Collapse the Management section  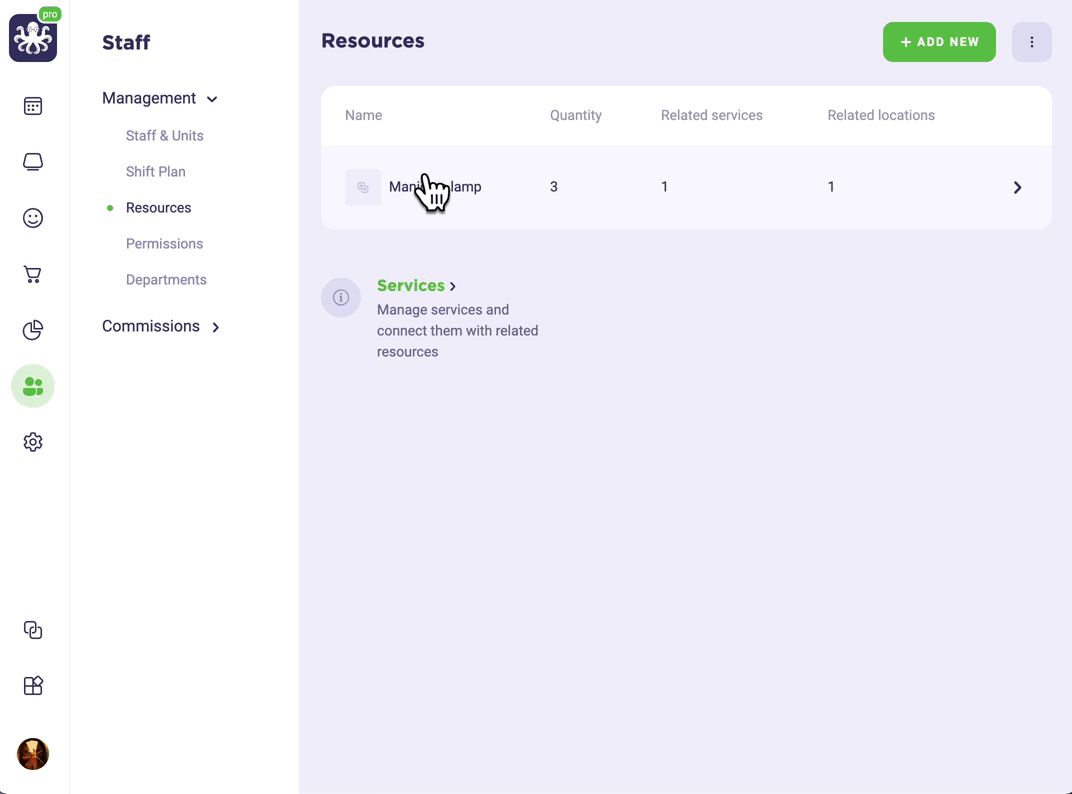(159, 98)
